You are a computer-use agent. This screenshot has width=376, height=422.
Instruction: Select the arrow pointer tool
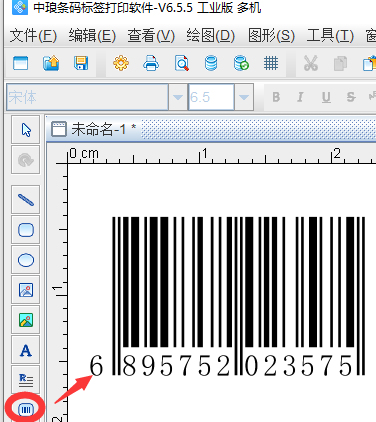26,130
